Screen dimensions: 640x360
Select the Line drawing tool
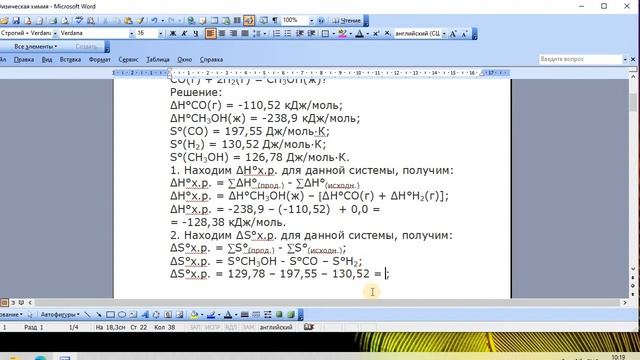coord(87,315)
